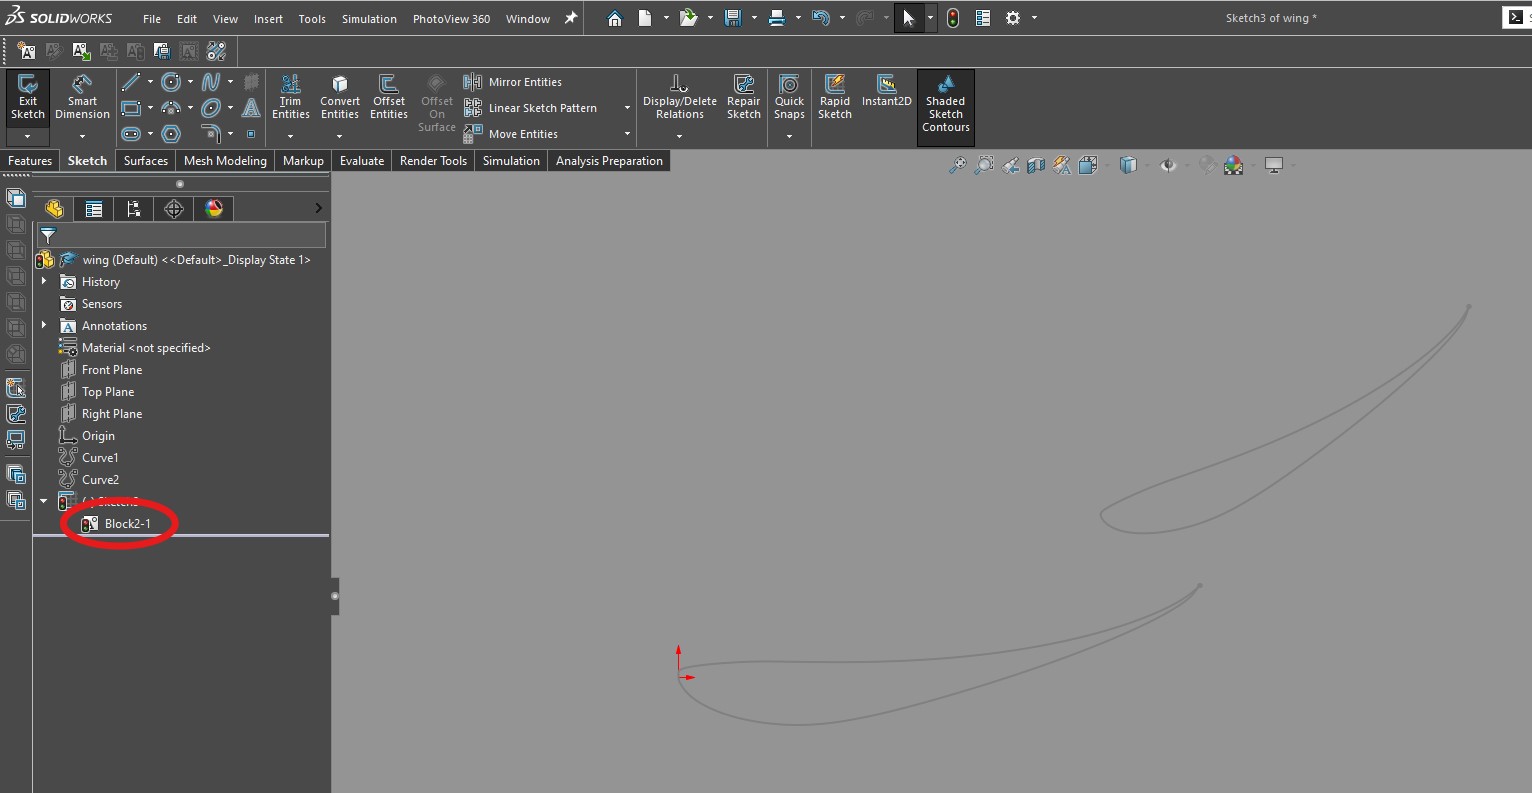Select the Sketch Fillet tool

pos(211,134)
